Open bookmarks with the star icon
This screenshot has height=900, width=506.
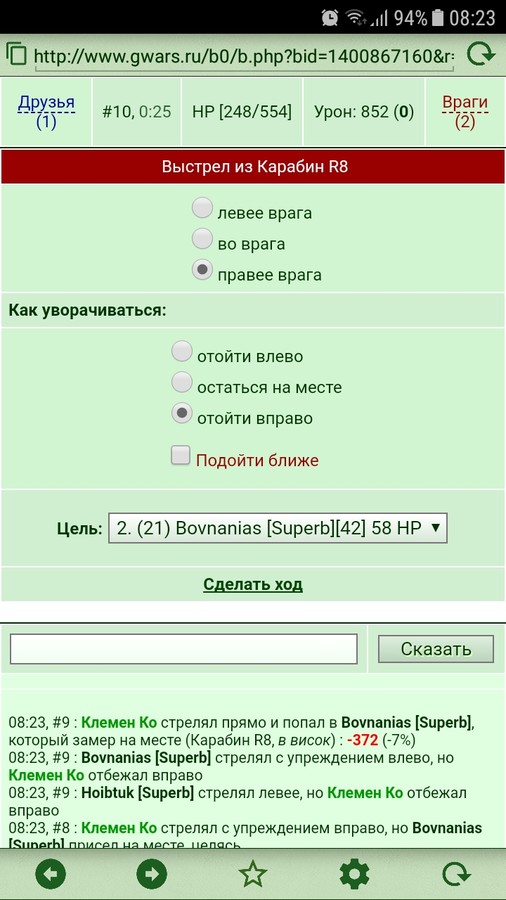tap(253, 875)
